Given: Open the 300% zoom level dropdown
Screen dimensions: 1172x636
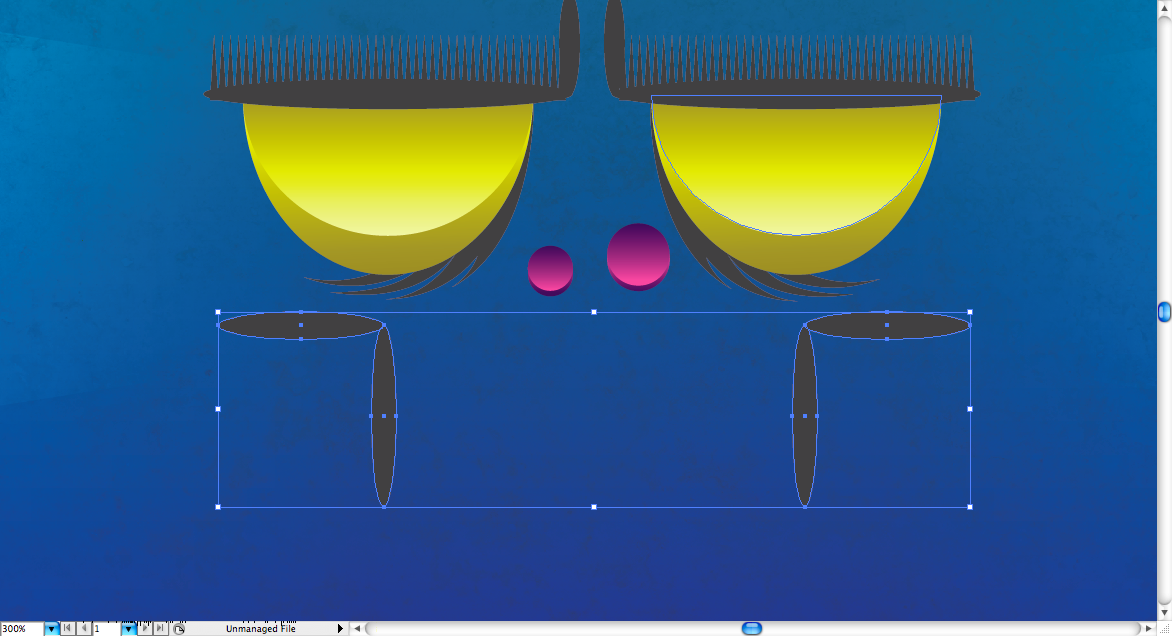Looking at the screenshot, I should click(51, 629).
